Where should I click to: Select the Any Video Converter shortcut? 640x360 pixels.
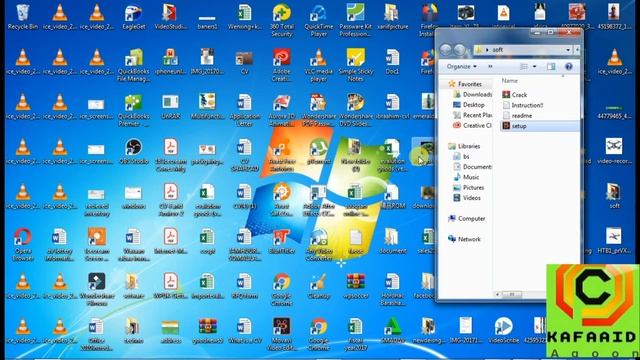[x=318, y=245]
